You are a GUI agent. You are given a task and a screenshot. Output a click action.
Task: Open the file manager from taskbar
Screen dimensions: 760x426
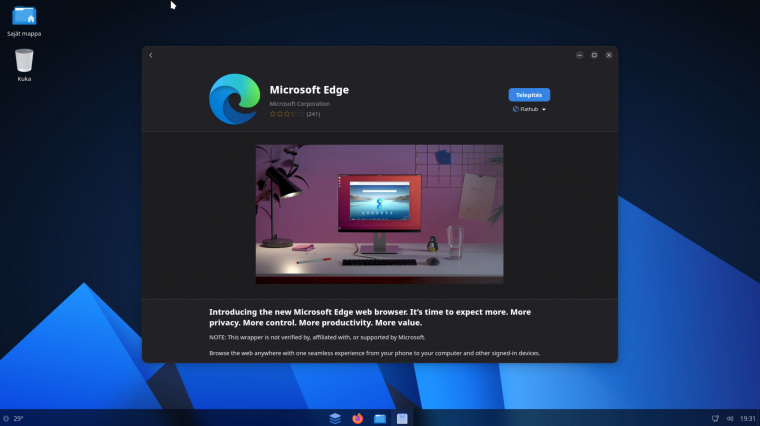pos(380,418)
